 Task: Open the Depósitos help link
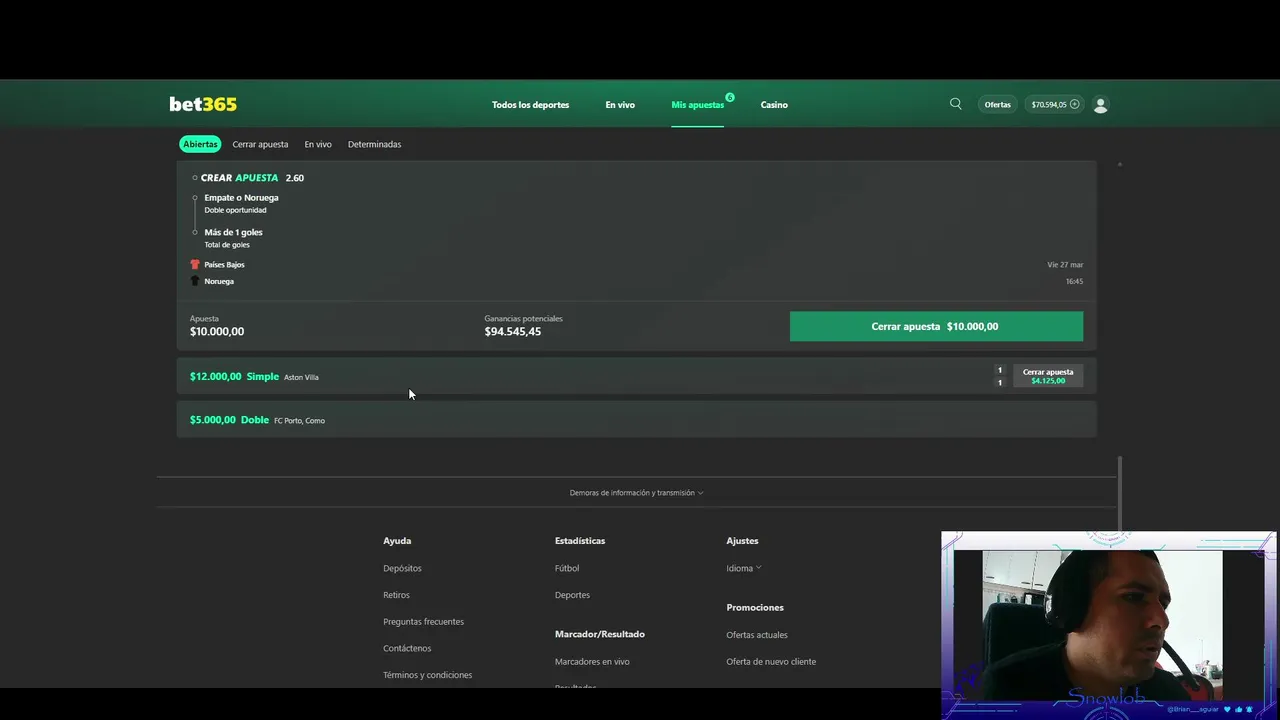pos(402,568)
